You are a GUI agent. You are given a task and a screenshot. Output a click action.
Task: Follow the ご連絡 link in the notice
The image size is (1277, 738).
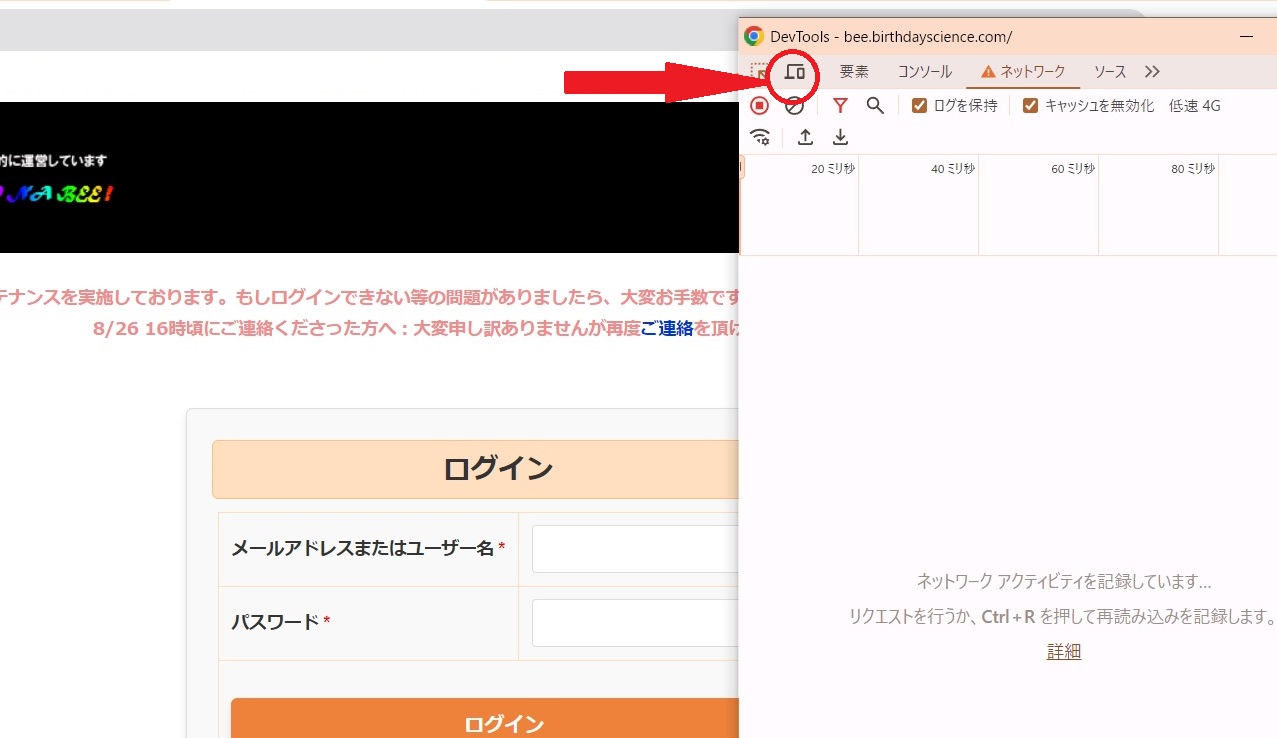point(669,328)
